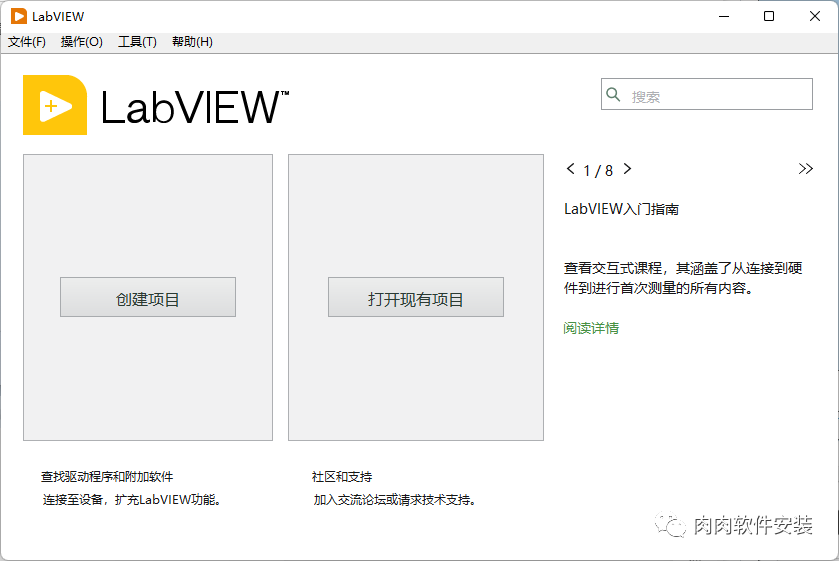Image resolution: width=839 pixels, height=561 pixels.
Task: Open the 帮助(H) menu
Action: [192, 42]
